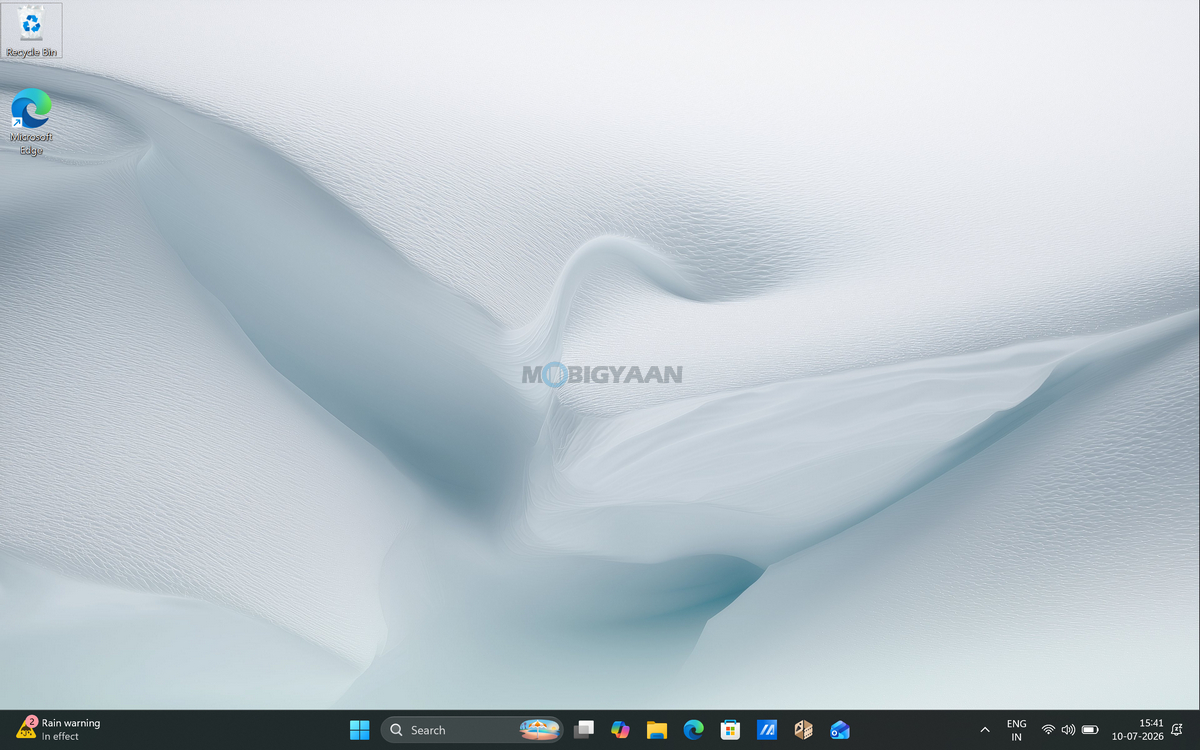Click the taskbar Search box
This screenshot has height=750, width=1200.
tap(471, 730)
